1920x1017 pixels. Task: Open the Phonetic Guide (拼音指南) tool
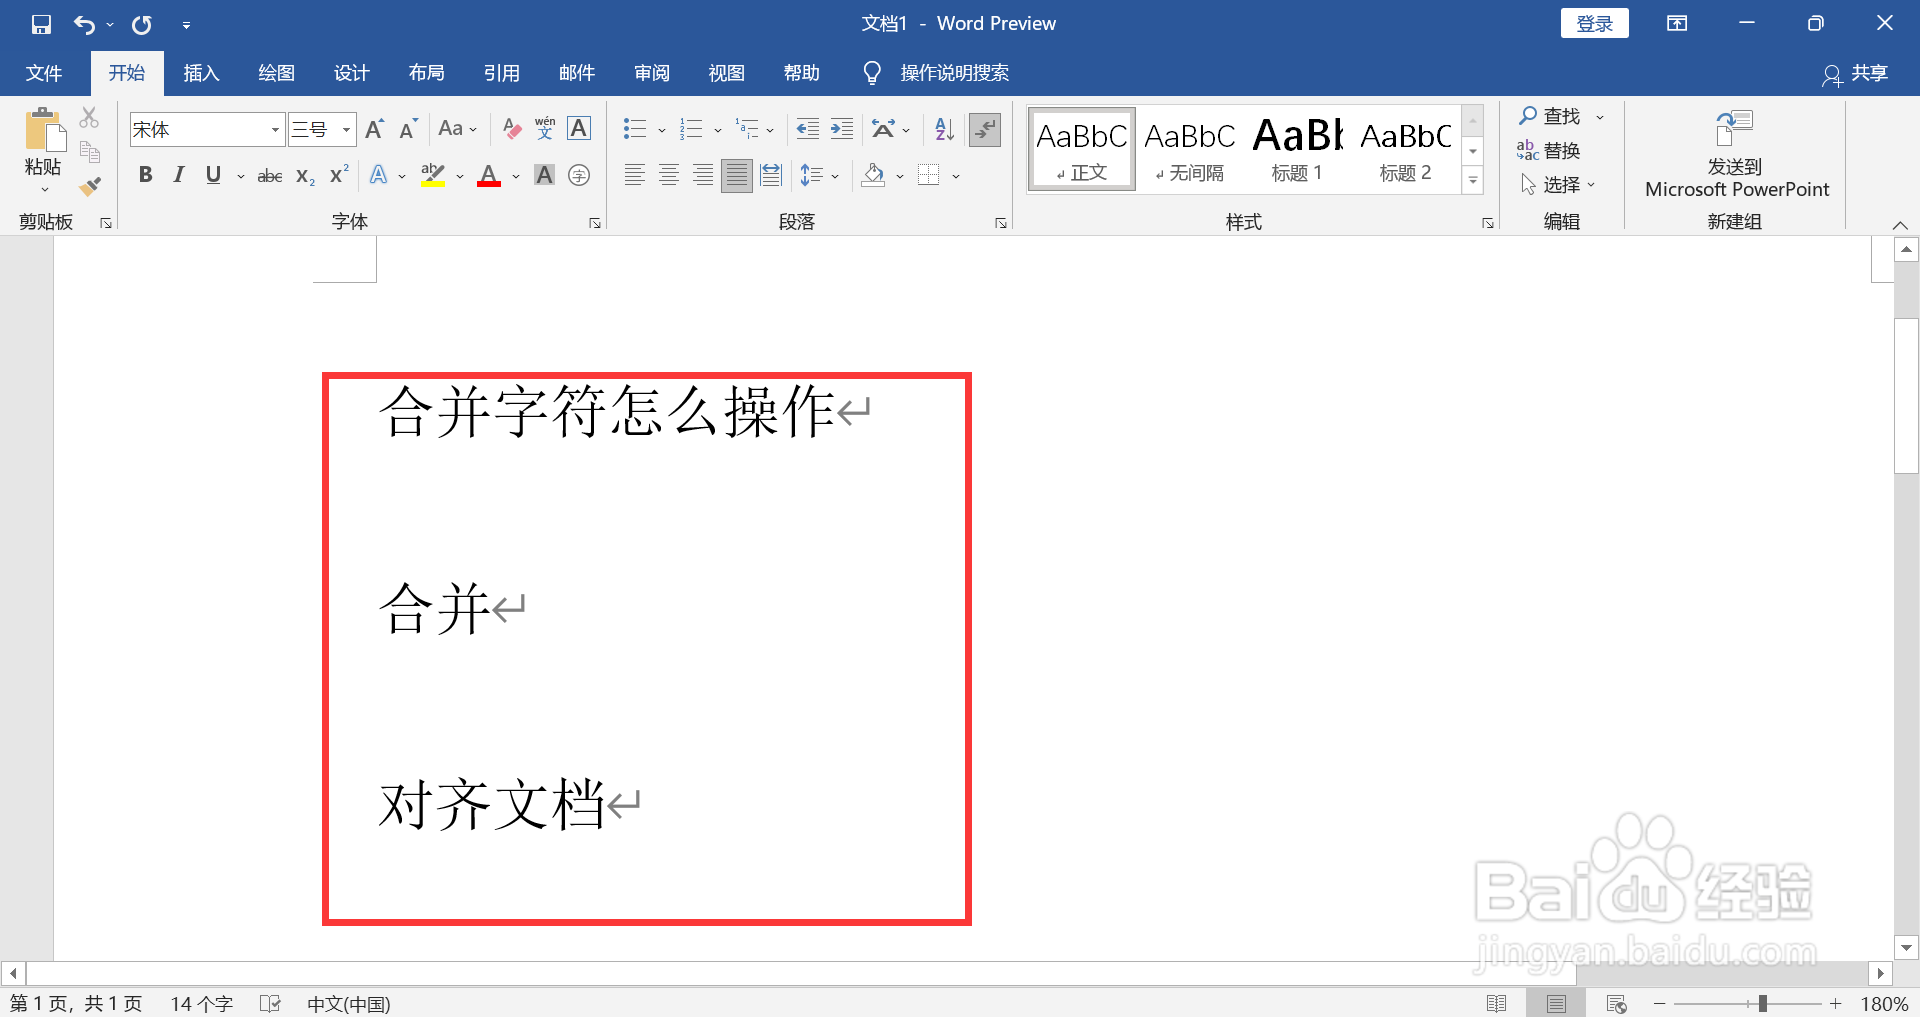tap(543, 128)
